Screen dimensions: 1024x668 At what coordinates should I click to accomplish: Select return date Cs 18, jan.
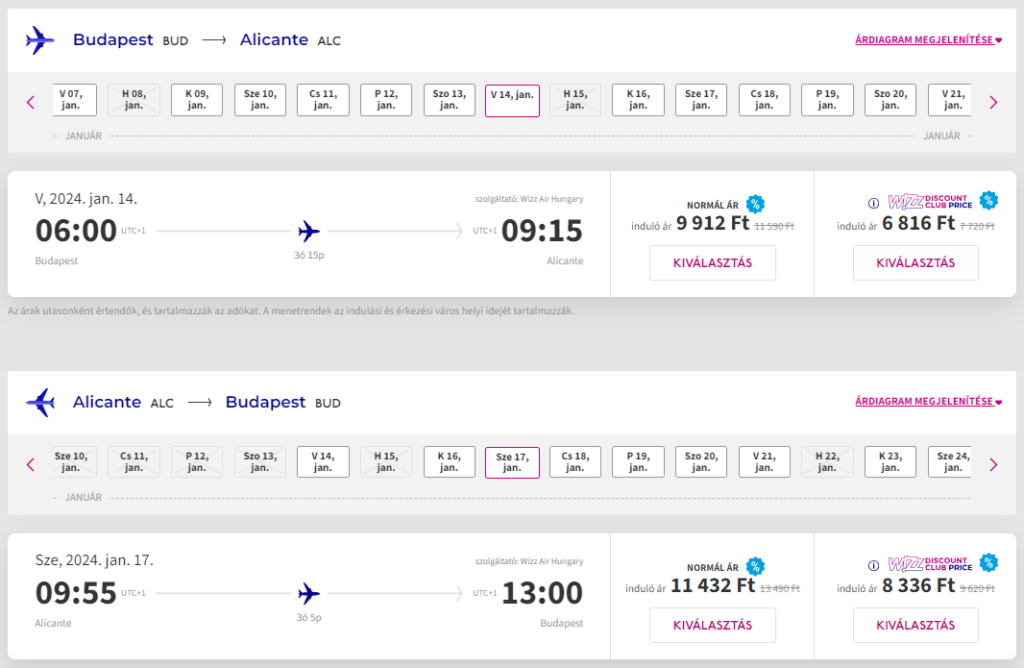pos(575,462)
